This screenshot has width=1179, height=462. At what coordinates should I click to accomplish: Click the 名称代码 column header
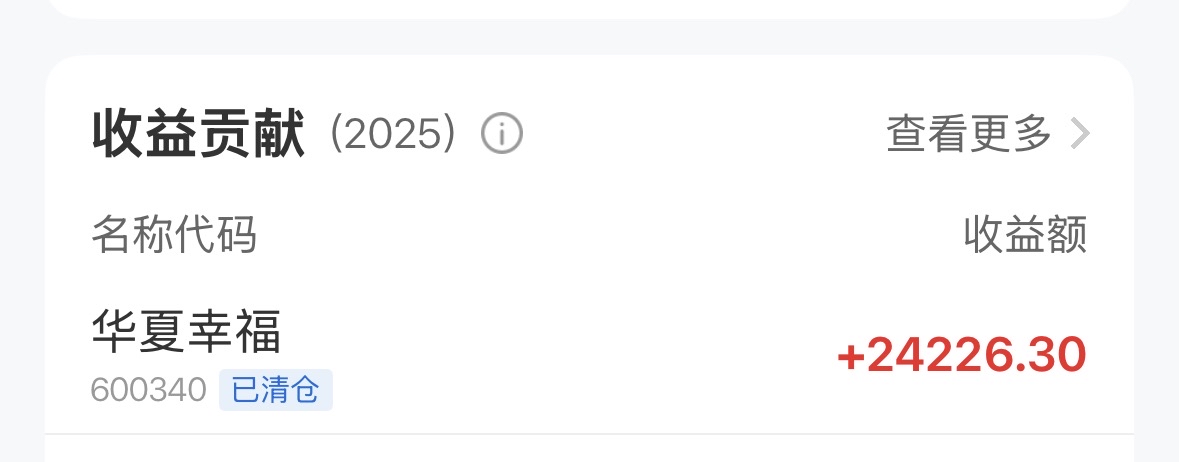point(174,235)
